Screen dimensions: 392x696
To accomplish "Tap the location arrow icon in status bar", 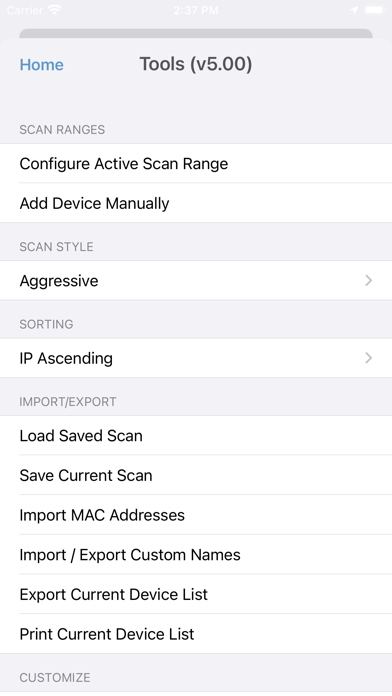I will click(x=354, y=10).
